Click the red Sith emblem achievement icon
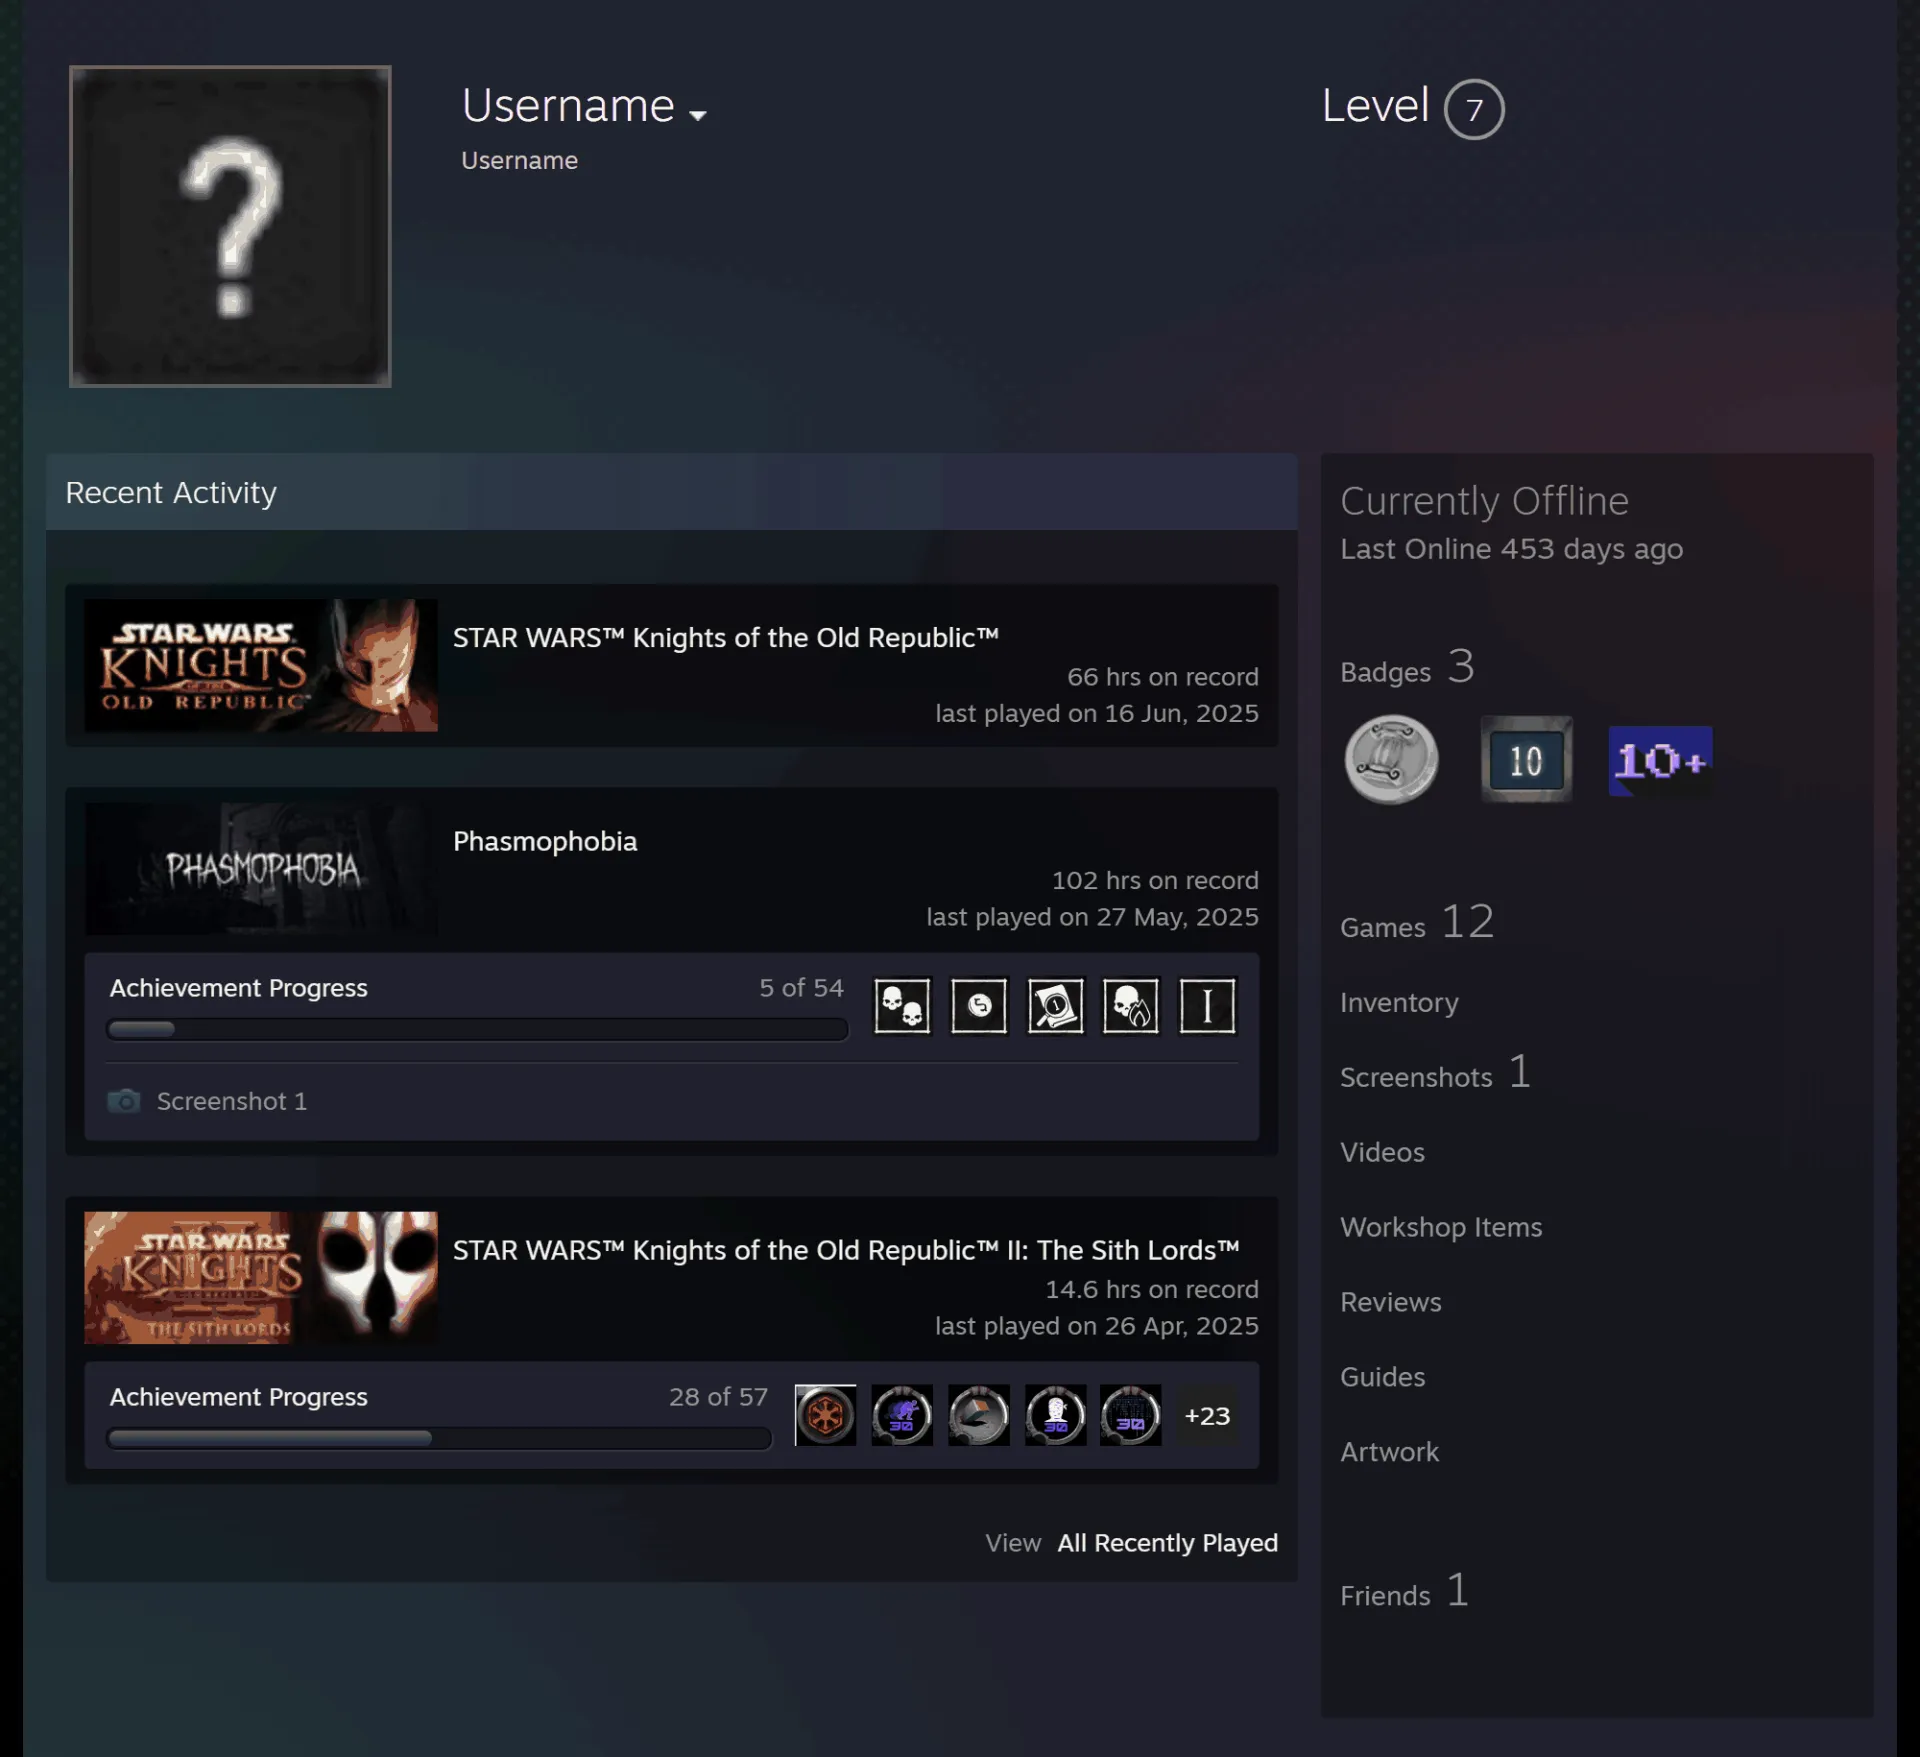 point(825,1415)
